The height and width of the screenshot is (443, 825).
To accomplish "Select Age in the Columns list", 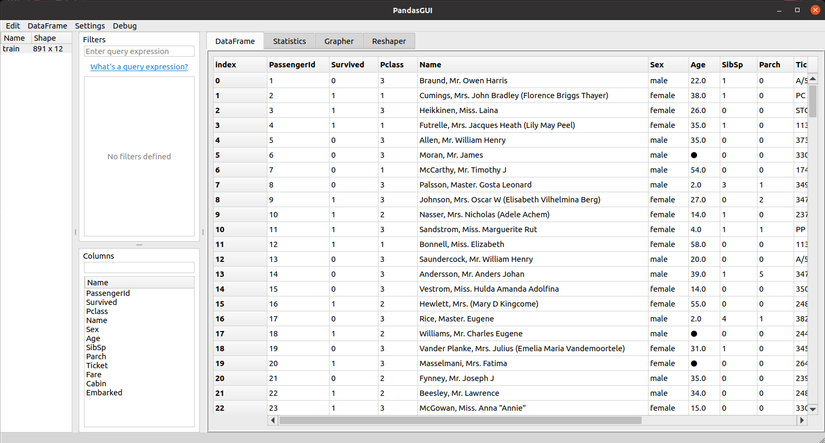I will point(93,338).
